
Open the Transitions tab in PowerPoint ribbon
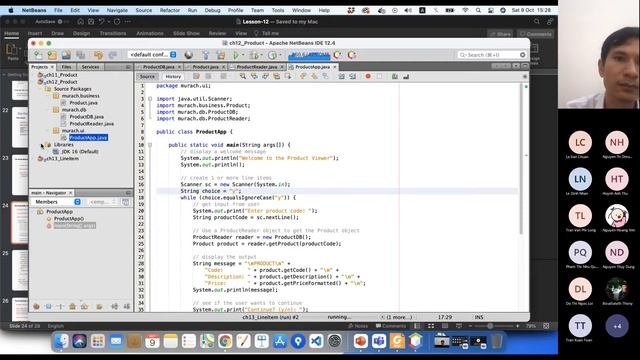(113, 33)
